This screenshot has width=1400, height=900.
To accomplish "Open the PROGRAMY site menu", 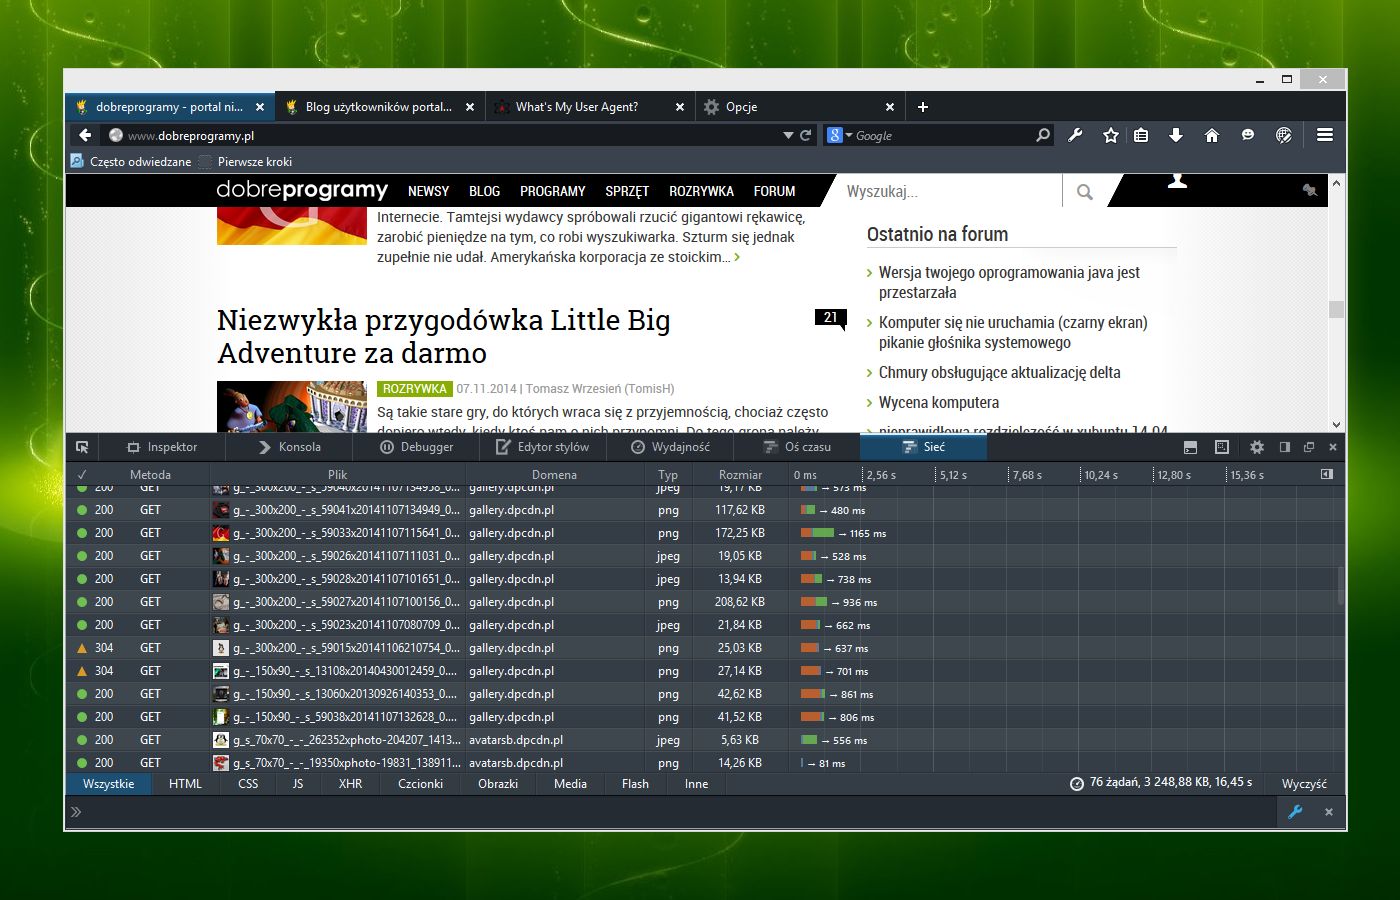I will (x=553, y=191).
